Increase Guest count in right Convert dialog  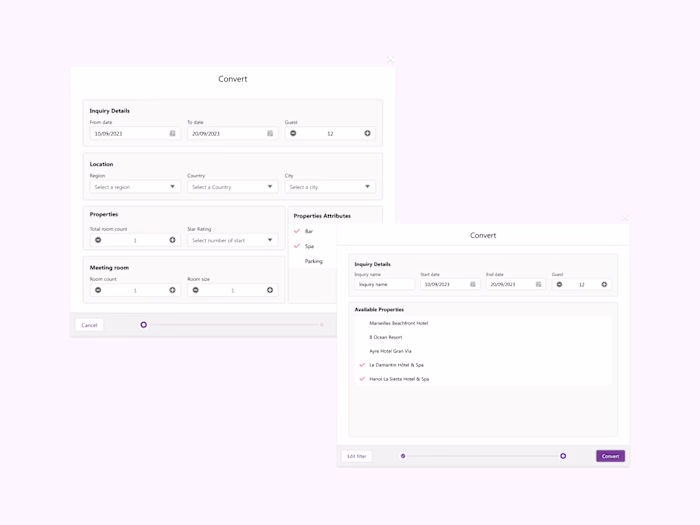(x=604, y=284)
